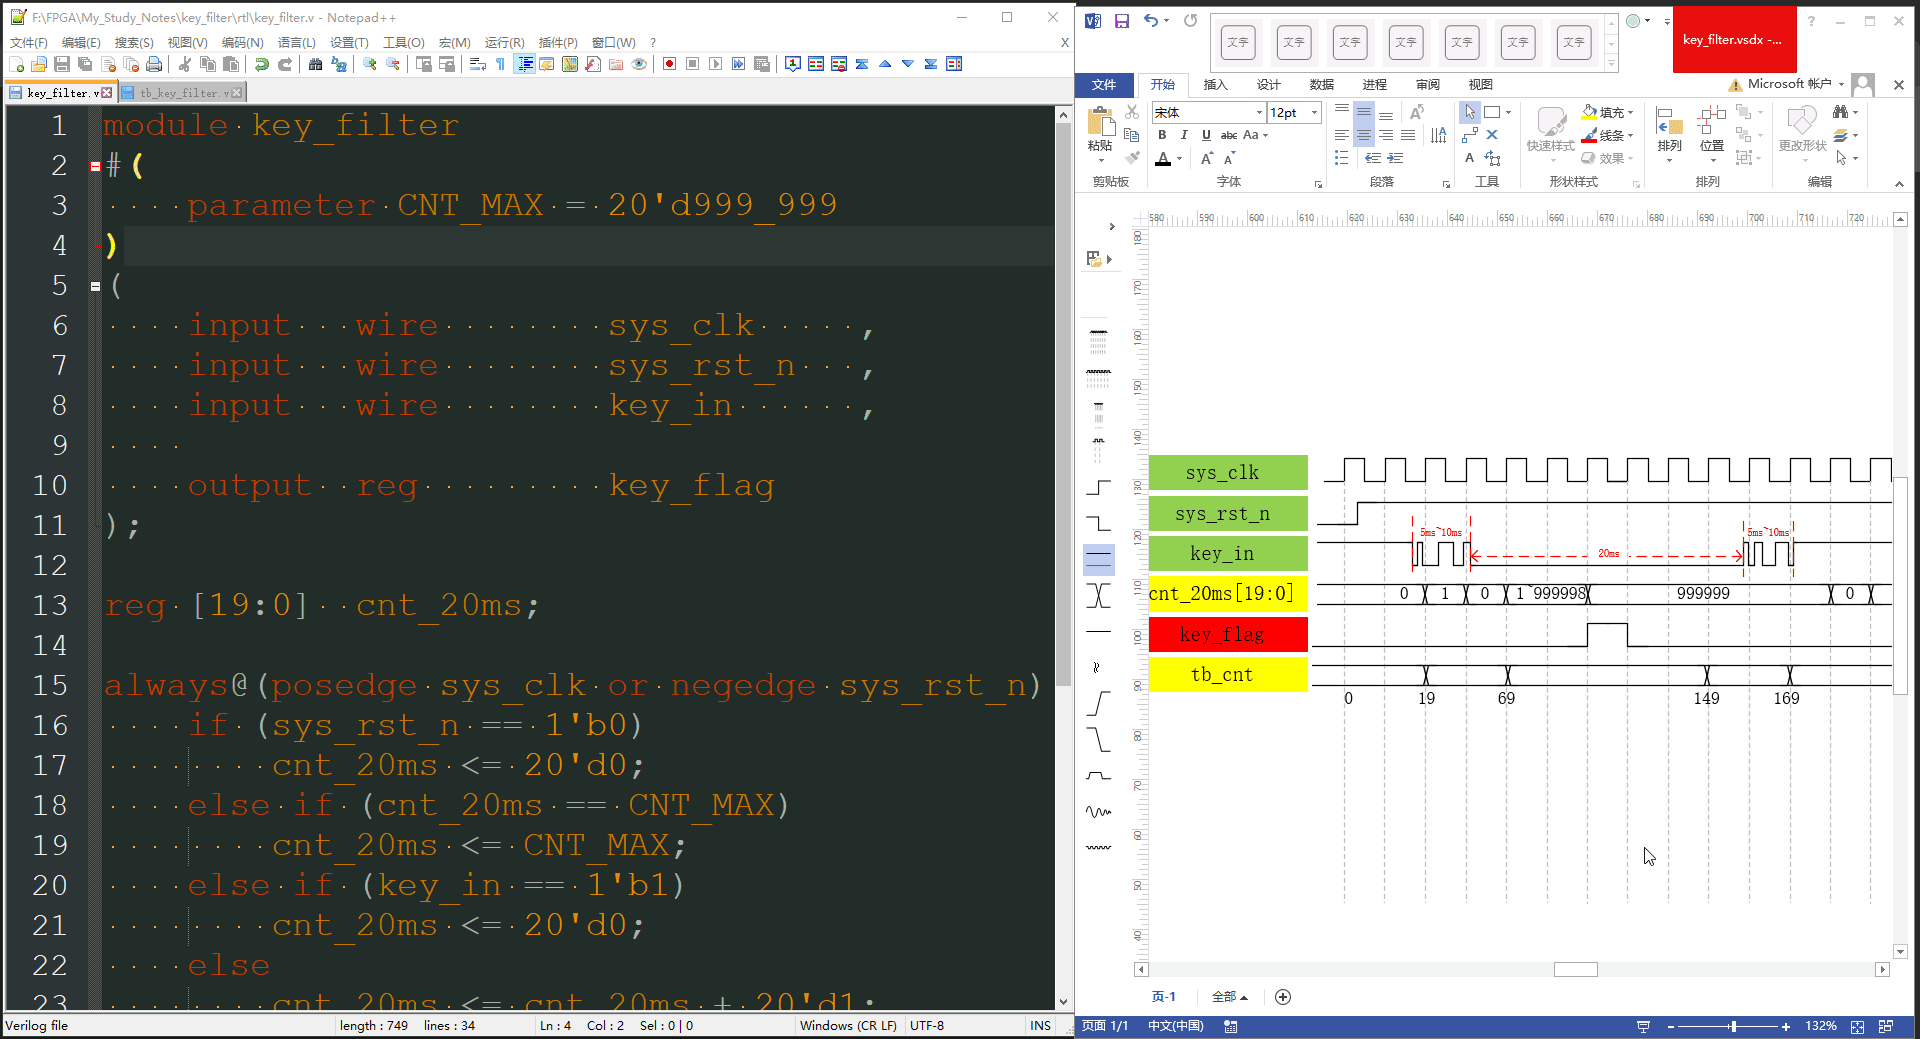Select the connector tool in Visio
1920x1039 pixels.
[x=1469, y=135]
